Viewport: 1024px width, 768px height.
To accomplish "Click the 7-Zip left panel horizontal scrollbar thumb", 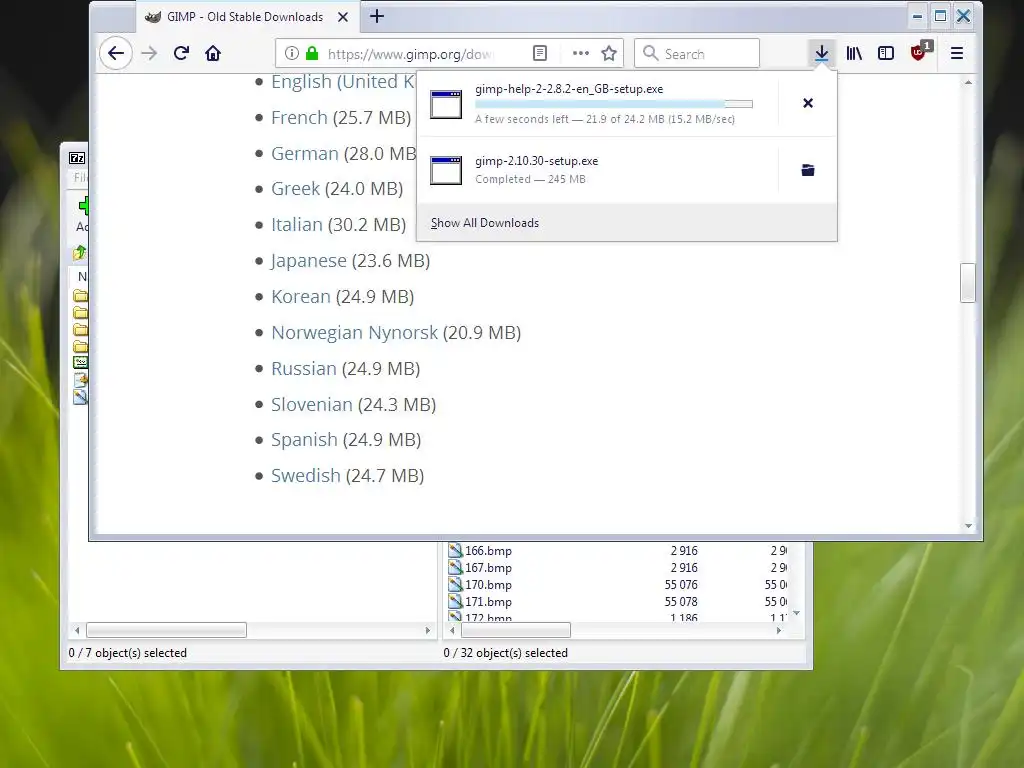I will tap(167, 630).
